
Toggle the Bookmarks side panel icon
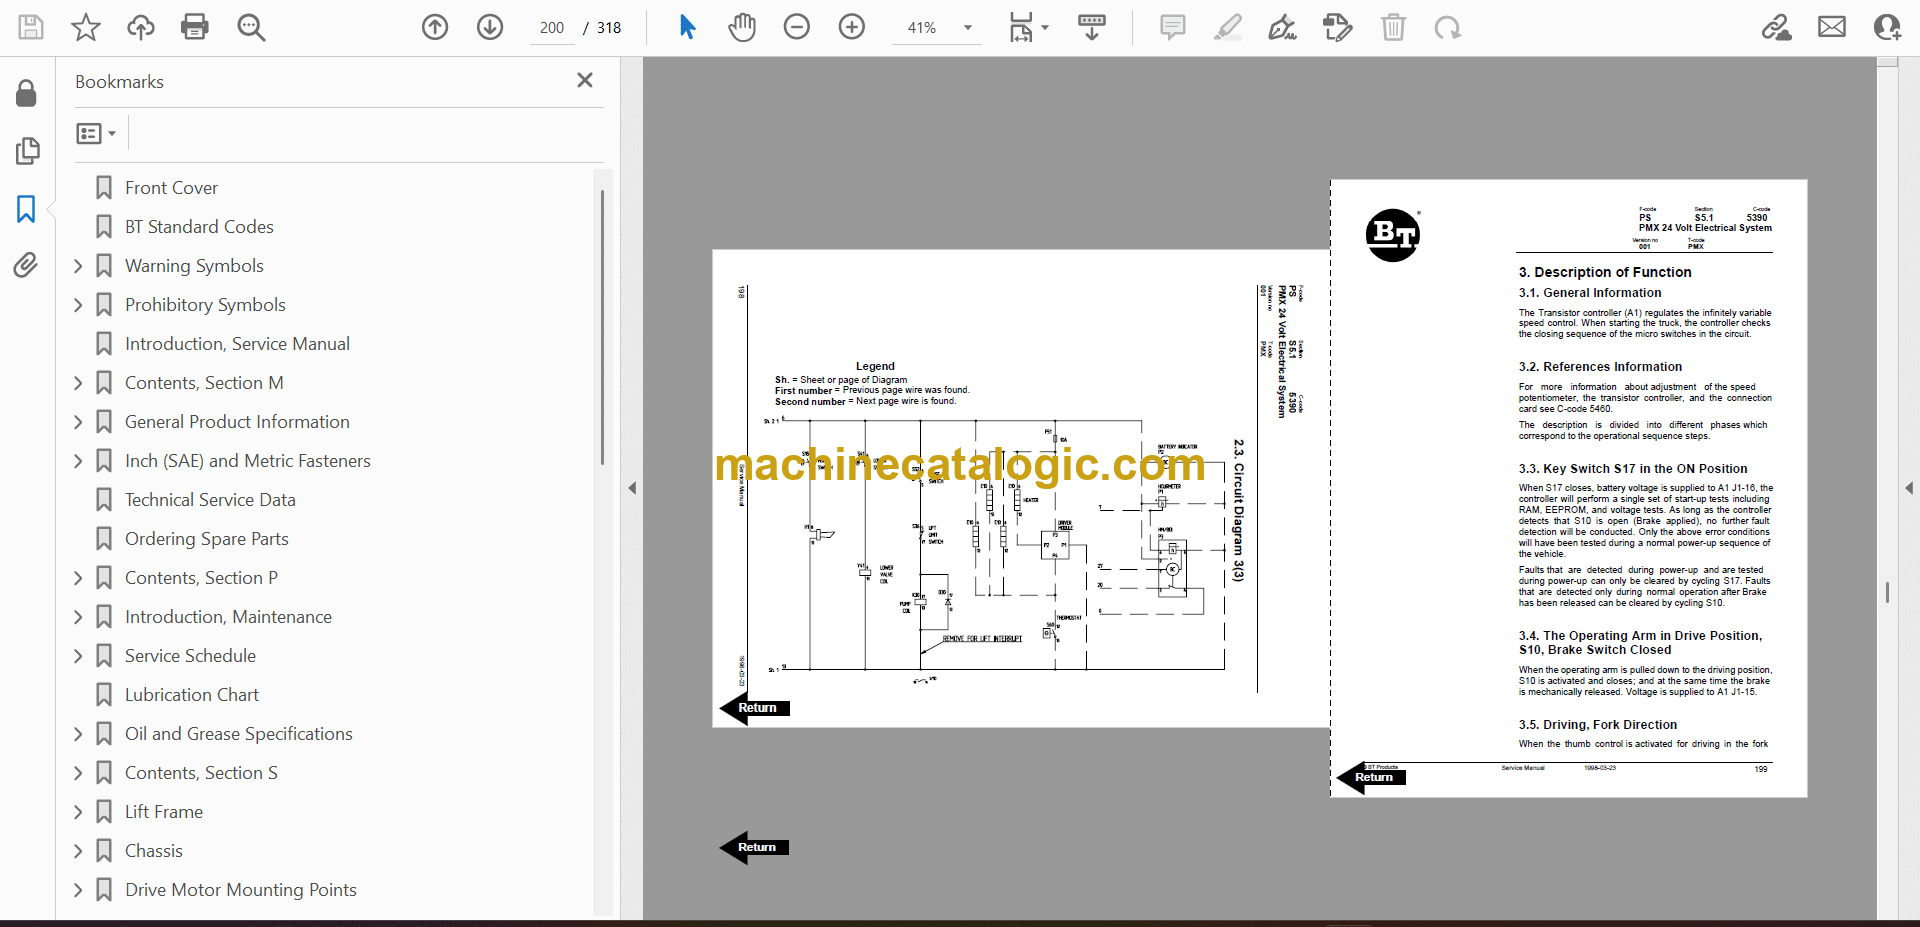tap(27, 209)
